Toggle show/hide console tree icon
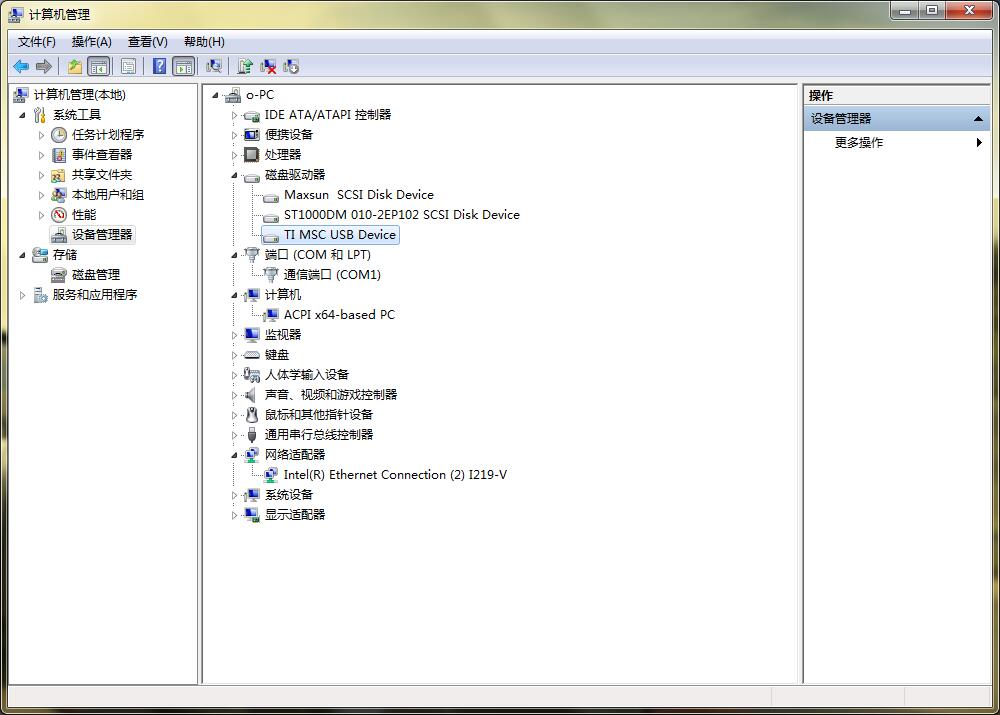Image resolution: width=1000 pixels, height=715 pixels. (99, 66)
